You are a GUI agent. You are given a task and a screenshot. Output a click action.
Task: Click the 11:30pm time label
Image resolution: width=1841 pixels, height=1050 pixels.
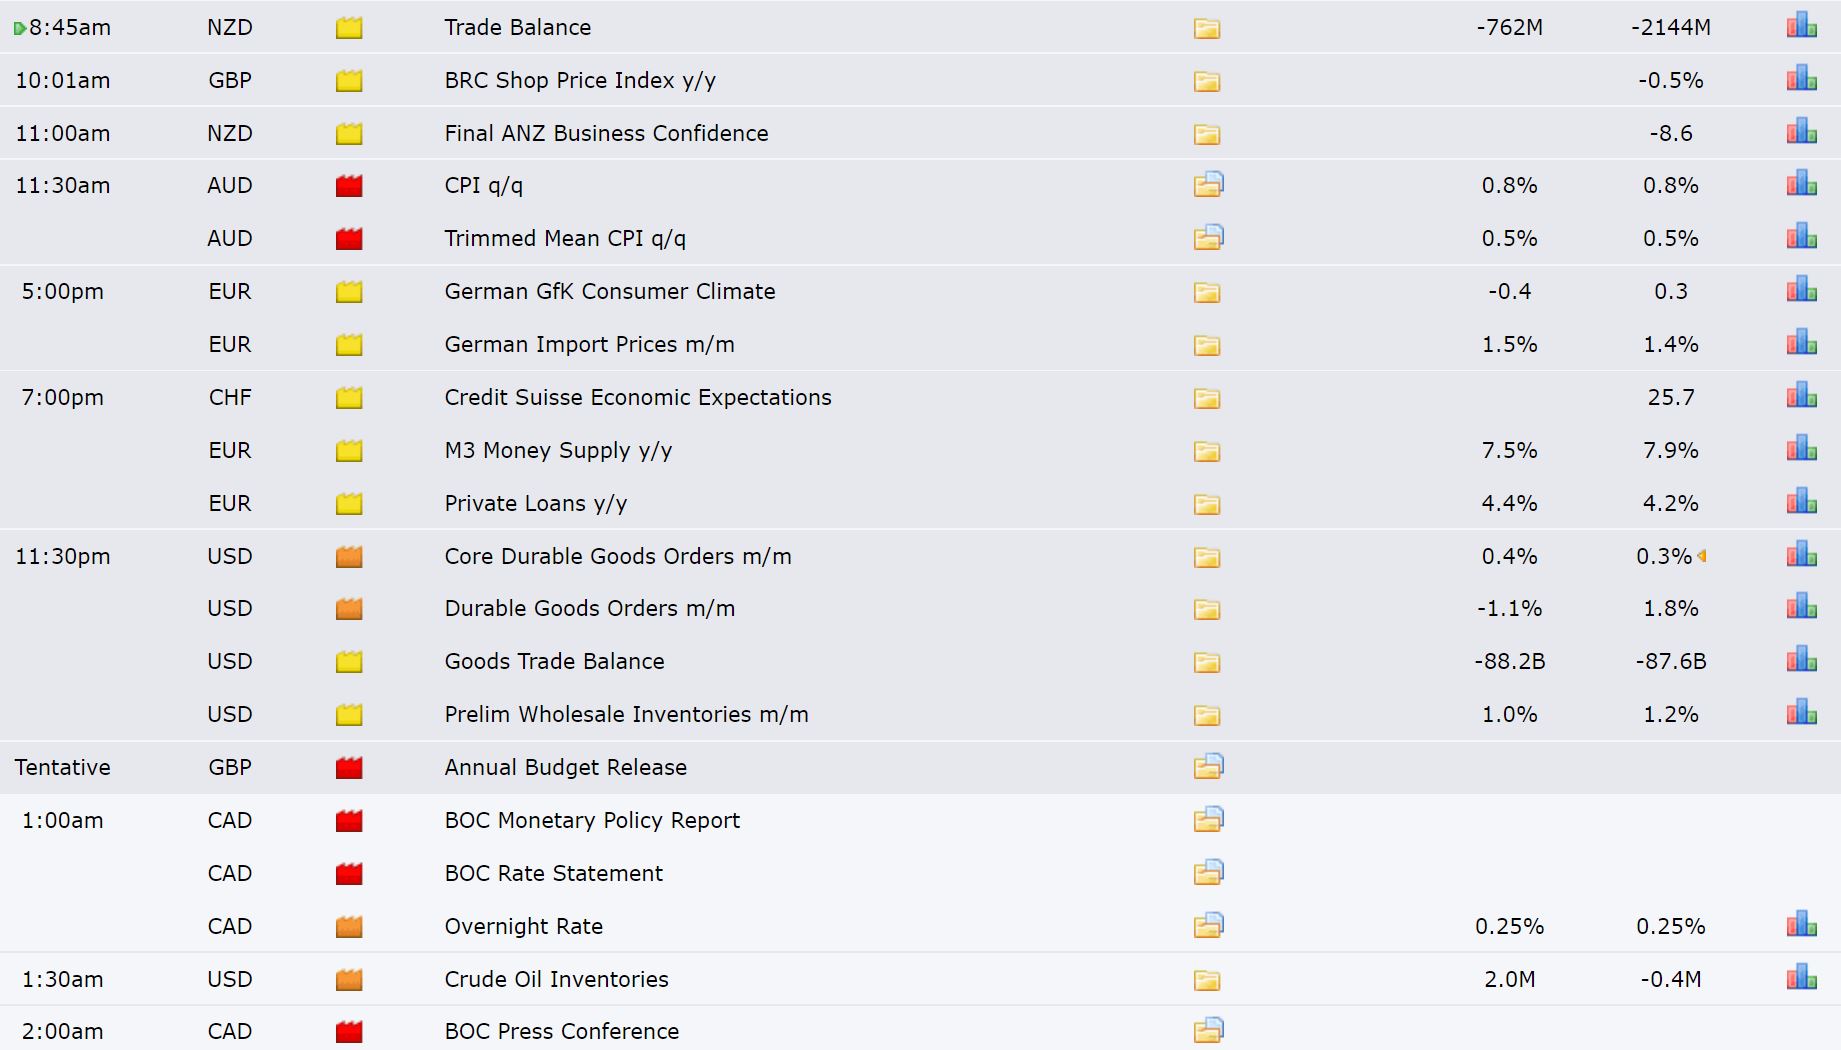(62, 556)
